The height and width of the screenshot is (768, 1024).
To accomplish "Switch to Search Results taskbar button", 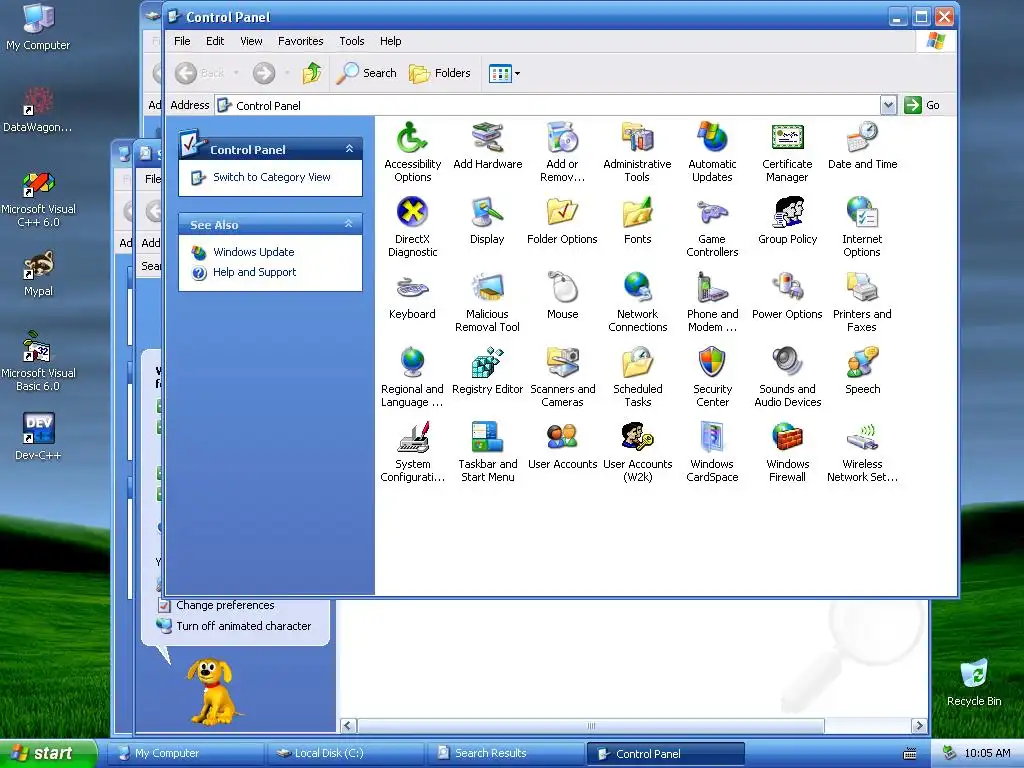I will [x=506, y=753].
